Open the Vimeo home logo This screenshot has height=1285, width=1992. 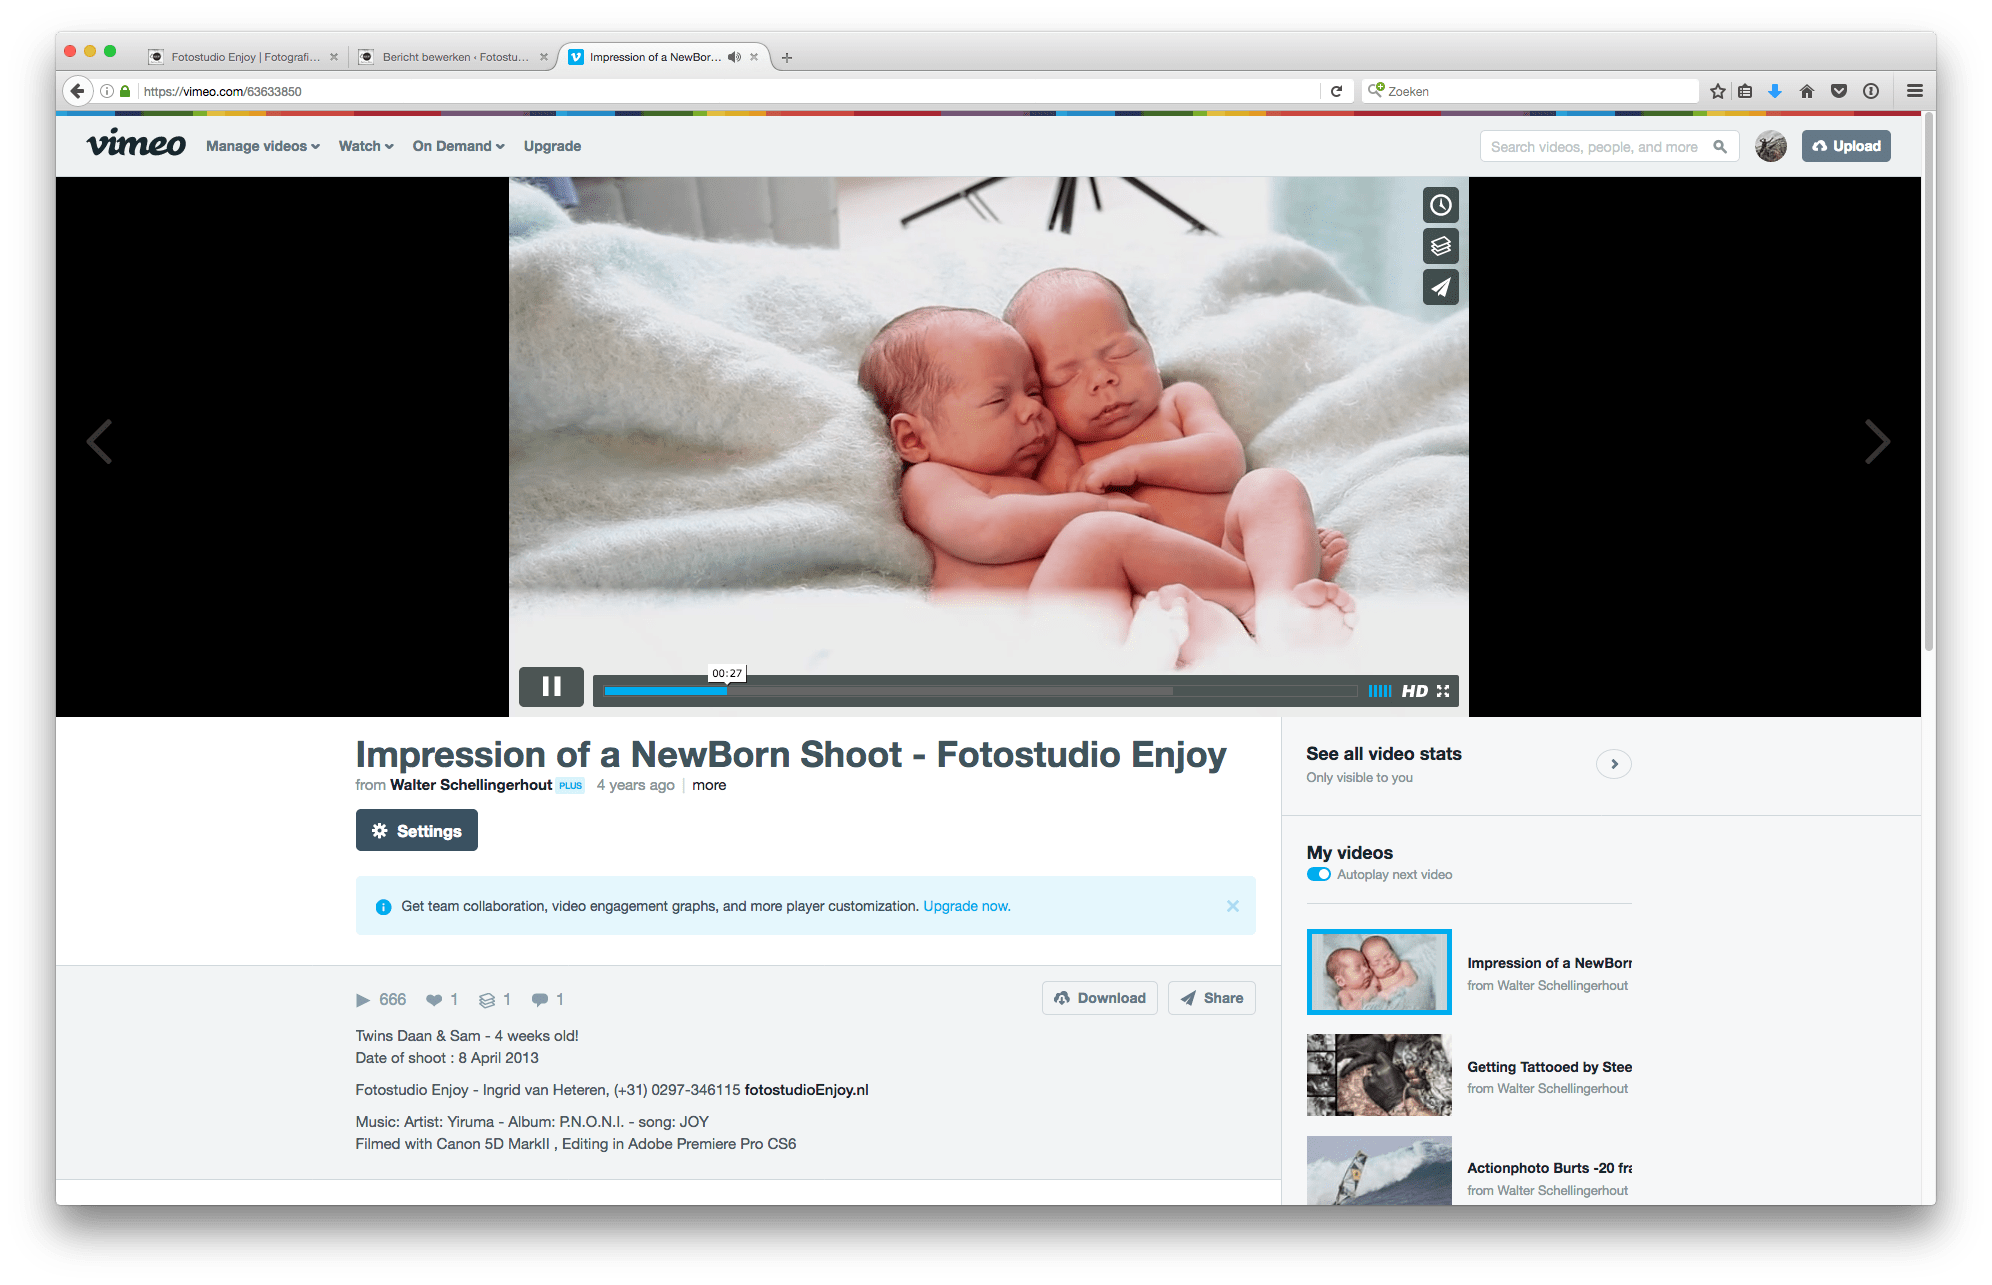pyautogui.click(x=136, y=144)
